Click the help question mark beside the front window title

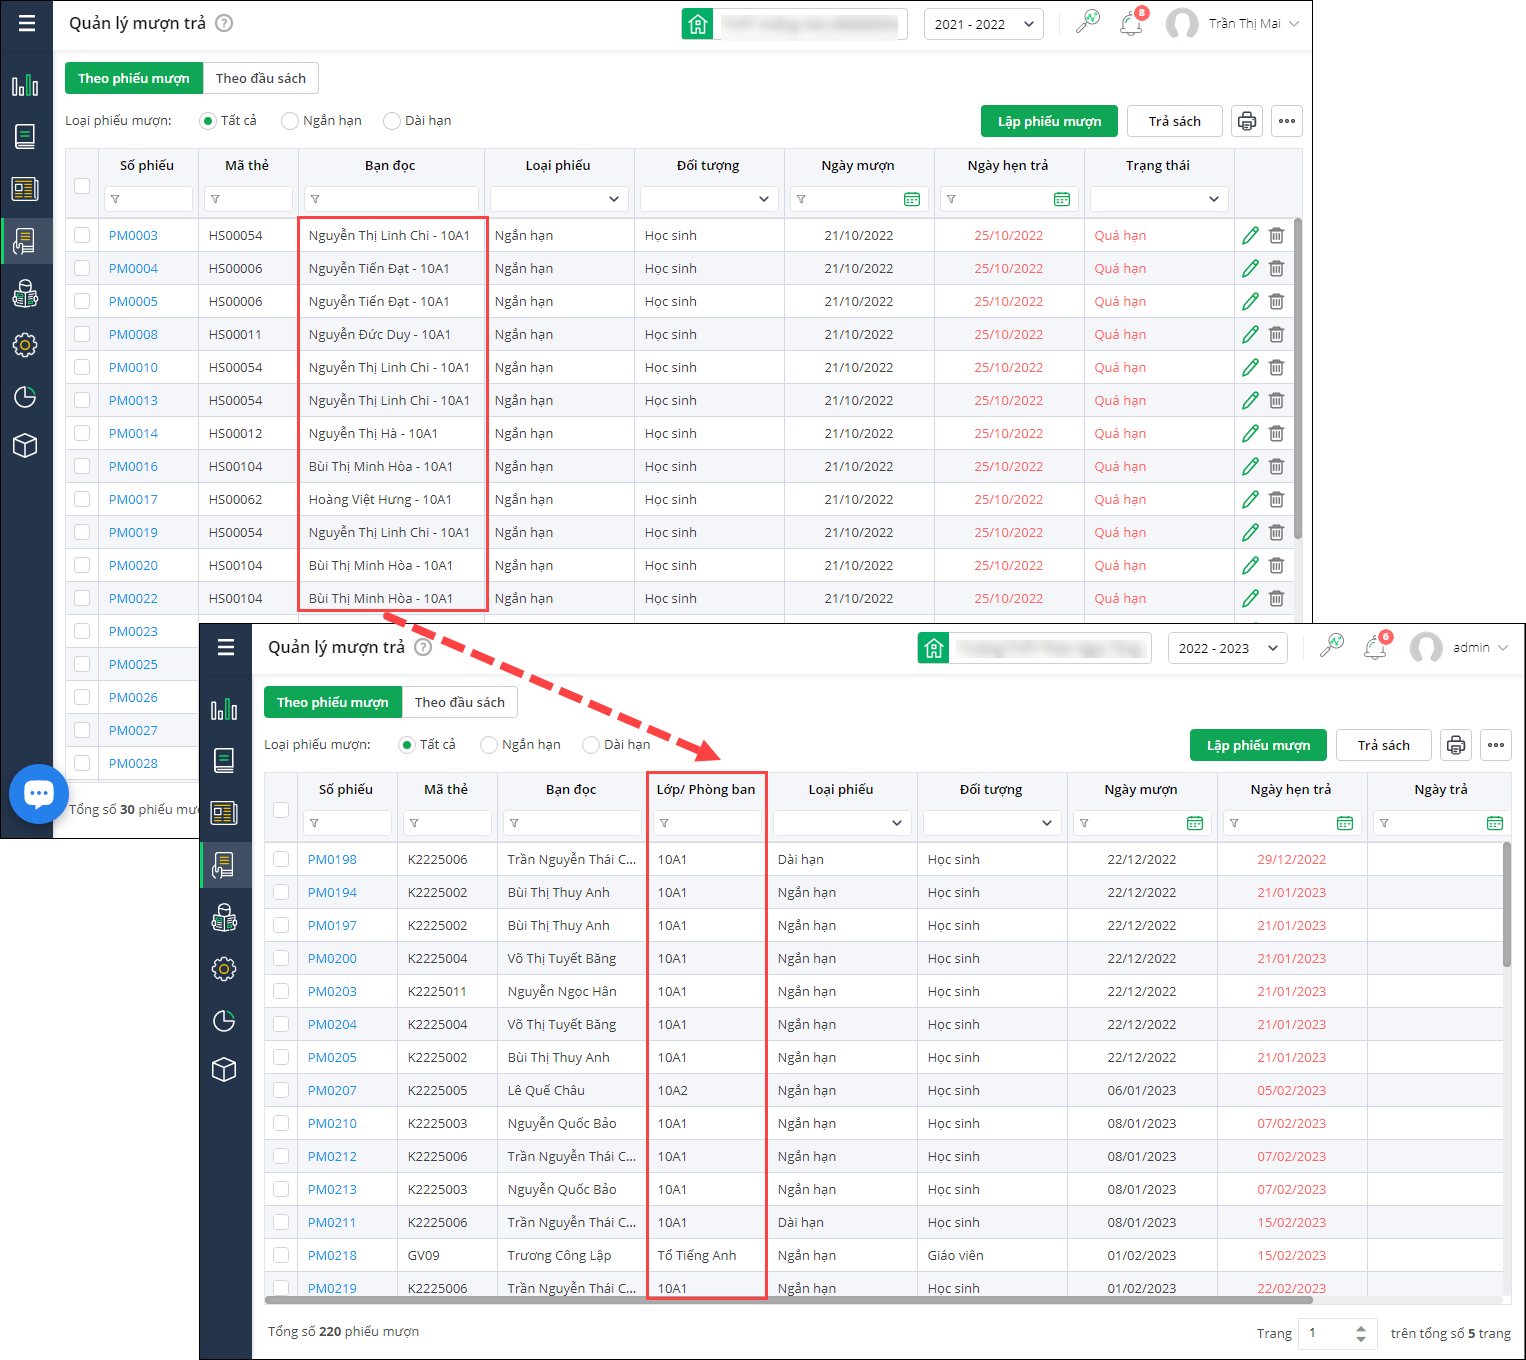[x=423, y=647]
